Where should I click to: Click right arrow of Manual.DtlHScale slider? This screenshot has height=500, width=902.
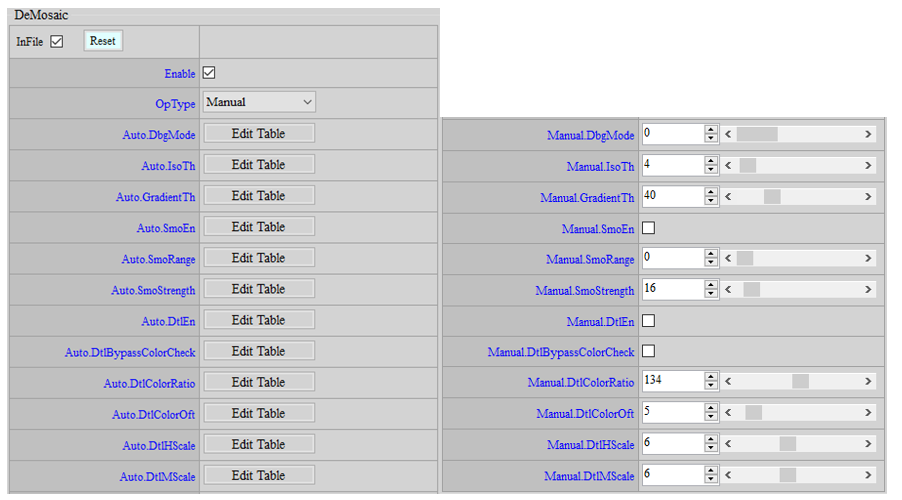868,444
